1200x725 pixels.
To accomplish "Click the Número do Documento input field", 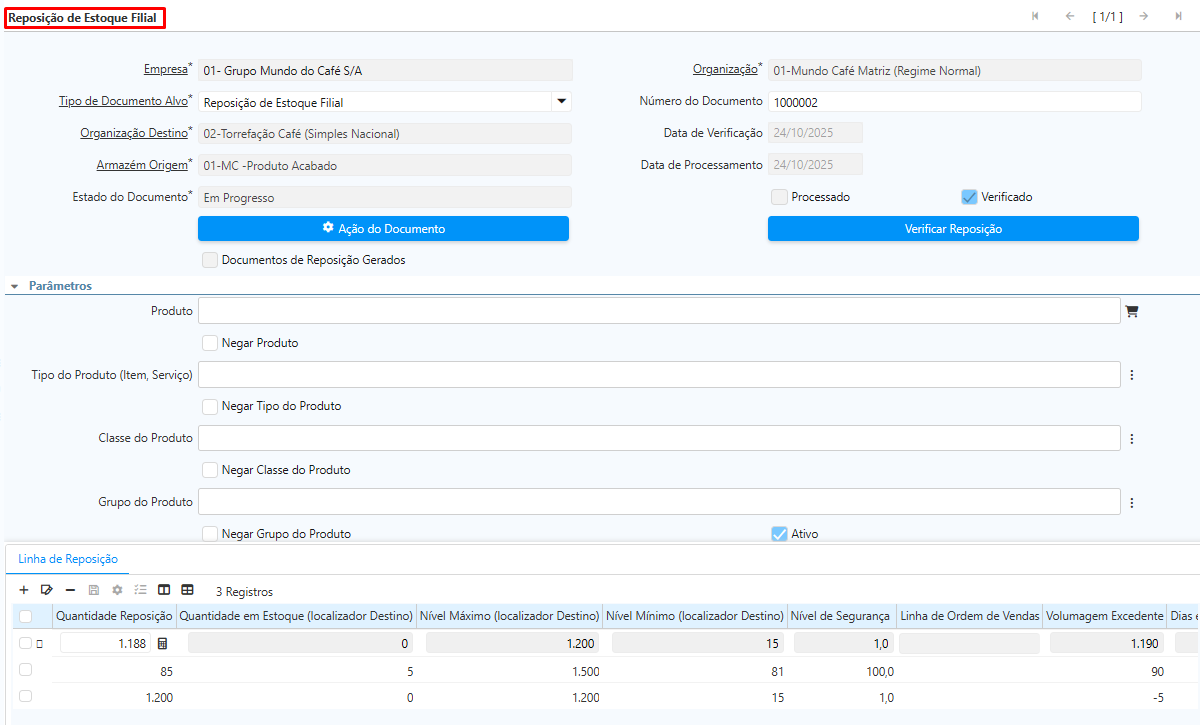I will coord(954,102).
